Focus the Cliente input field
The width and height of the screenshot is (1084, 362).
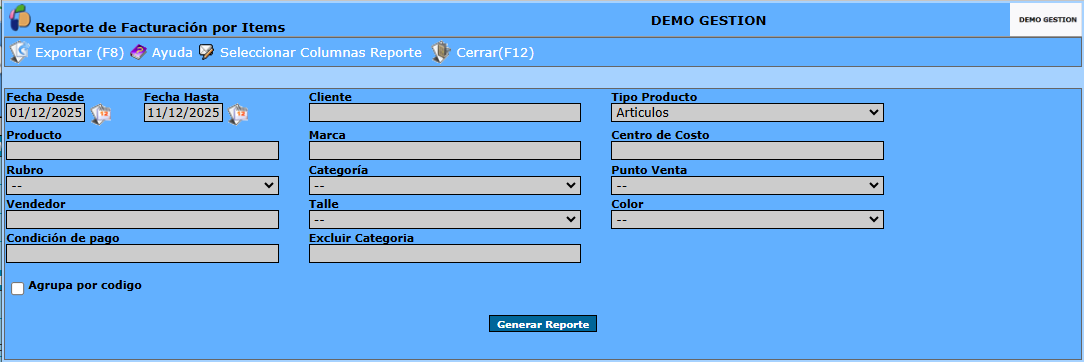pos(445,113)
